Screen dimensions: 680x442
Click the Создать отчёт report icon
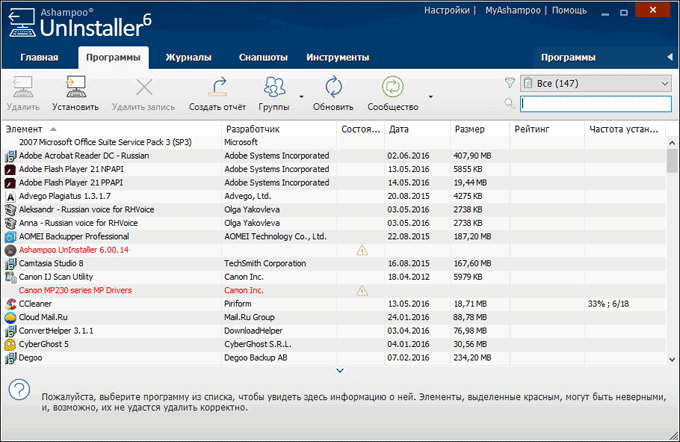tap(217, 86)
